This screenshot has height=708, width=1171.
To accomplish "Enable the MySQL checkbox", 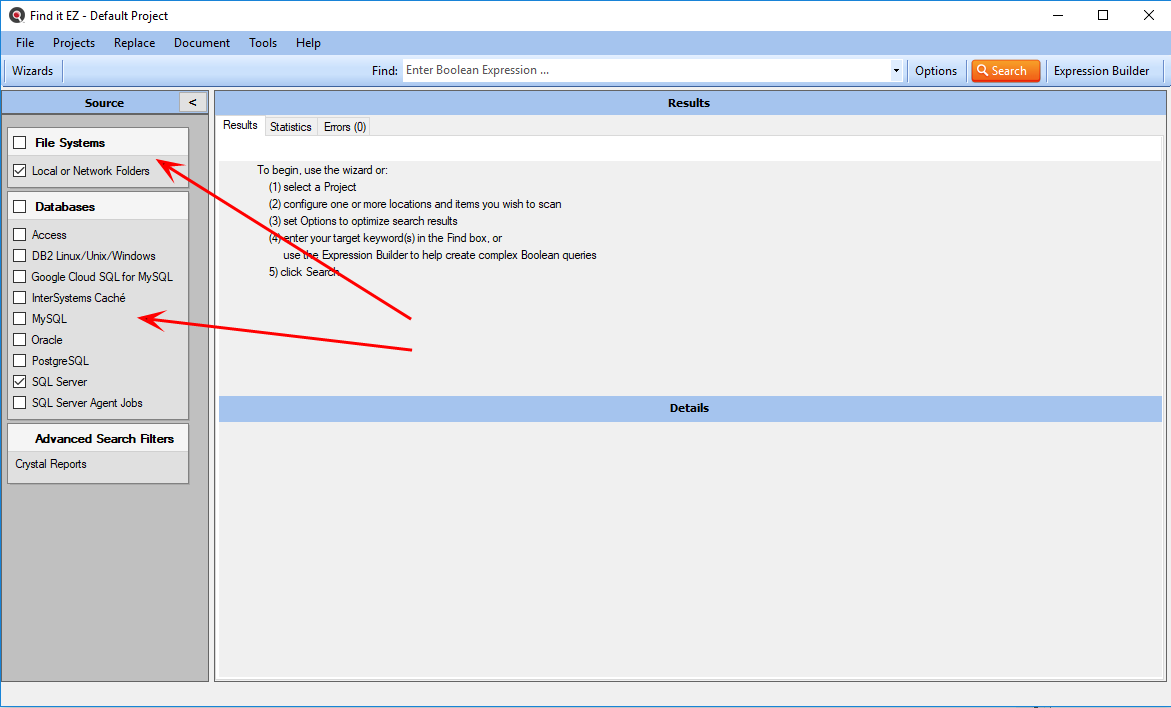I will [19, 318].
